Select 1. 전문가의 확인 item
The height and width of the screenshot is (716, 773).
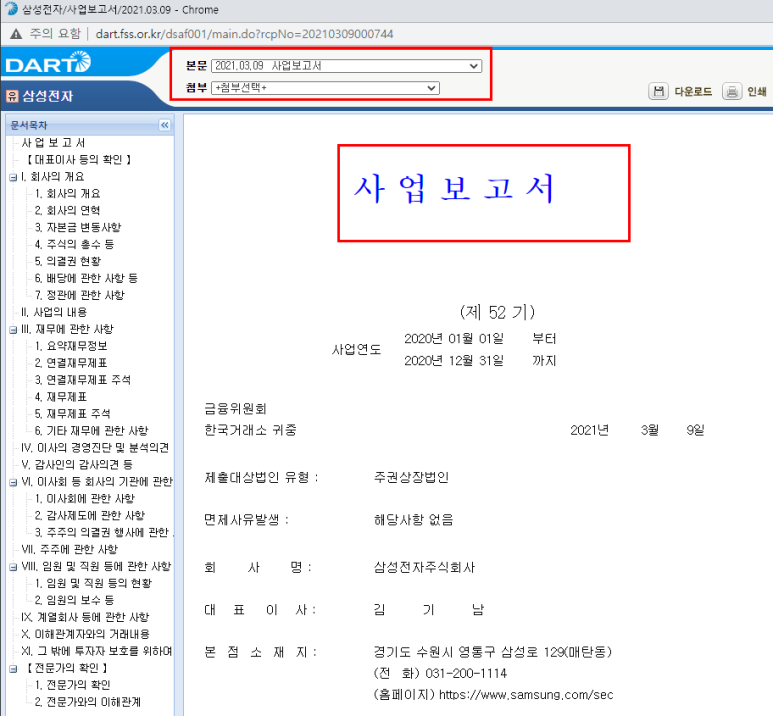[72, 684]
